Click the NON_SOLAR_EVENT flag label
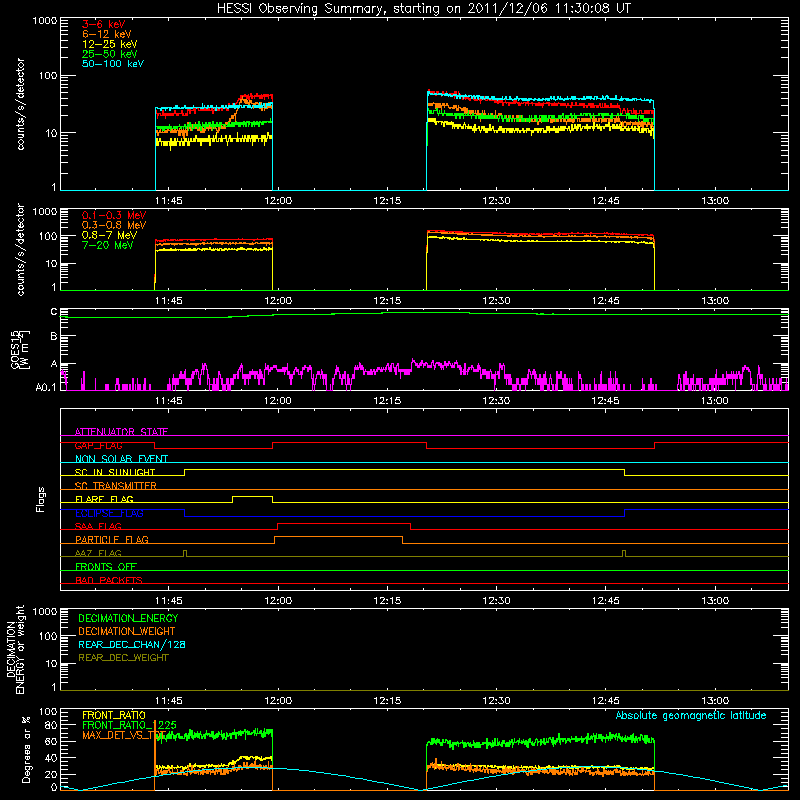This screenshot has height=800, width=800. 121,459
